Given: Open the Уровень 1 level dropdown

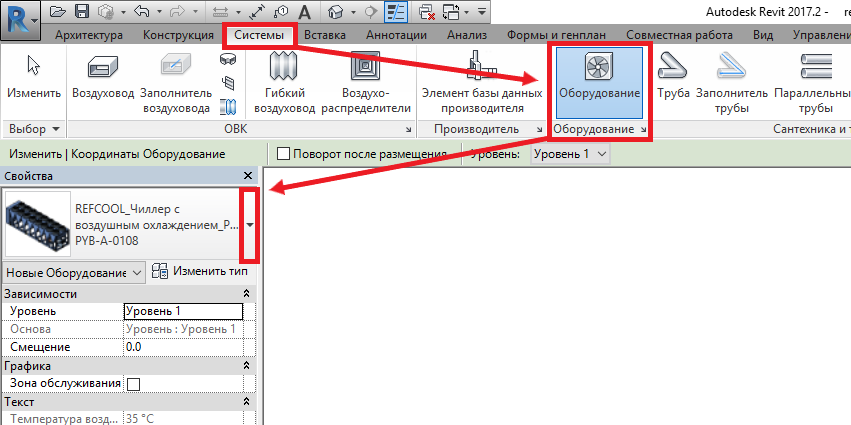Looking at the screenshot, I should 569,154.
